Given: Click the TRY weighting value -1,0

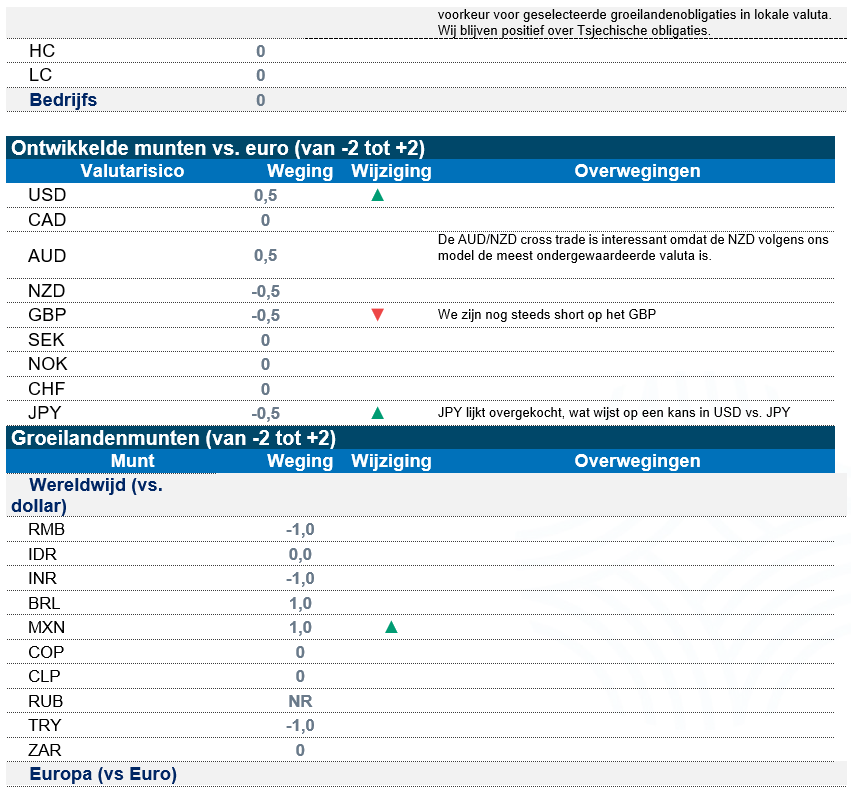Looking at the screenshot, I should coord(300,725).
